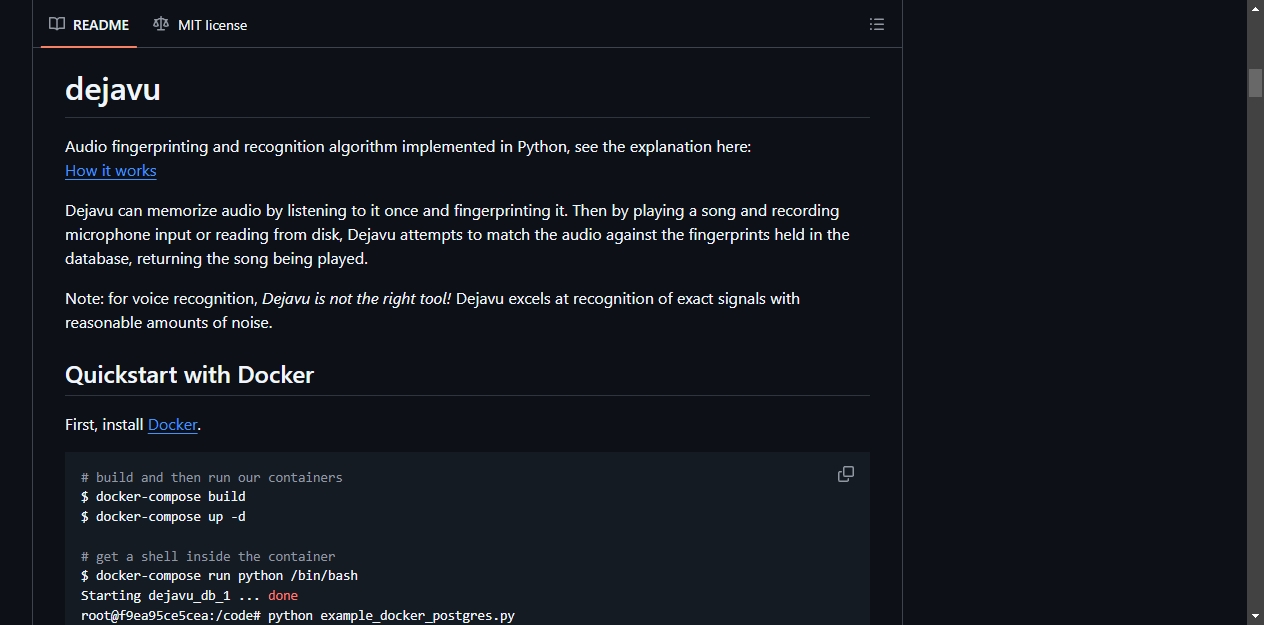
Task: Click the book icon beside README
Action: coord(57,24)
